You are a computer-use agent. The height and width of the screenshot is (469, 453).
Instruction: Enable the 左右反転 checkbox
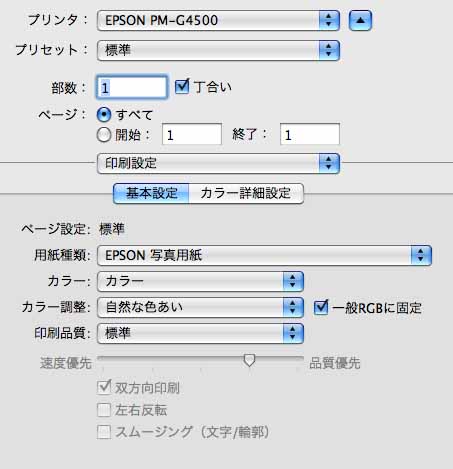tap(104, 410)
